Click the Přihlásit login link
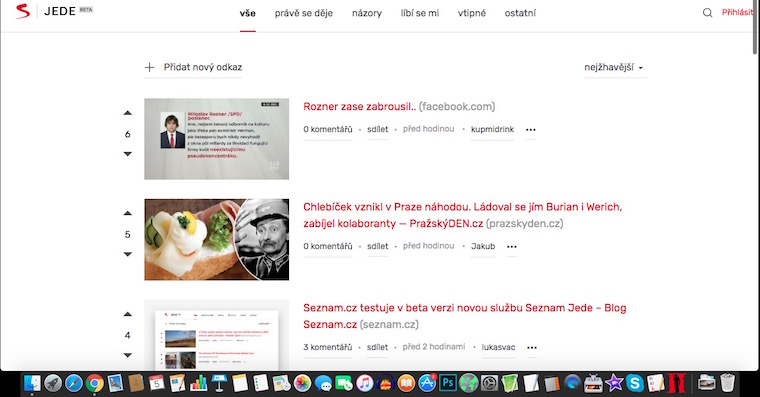 click(x=738, y=13)
